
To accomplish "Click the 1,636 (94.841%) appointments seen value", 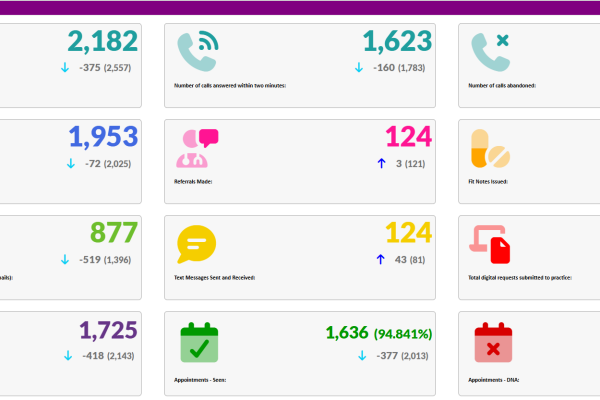I will (x=379, y=333).
